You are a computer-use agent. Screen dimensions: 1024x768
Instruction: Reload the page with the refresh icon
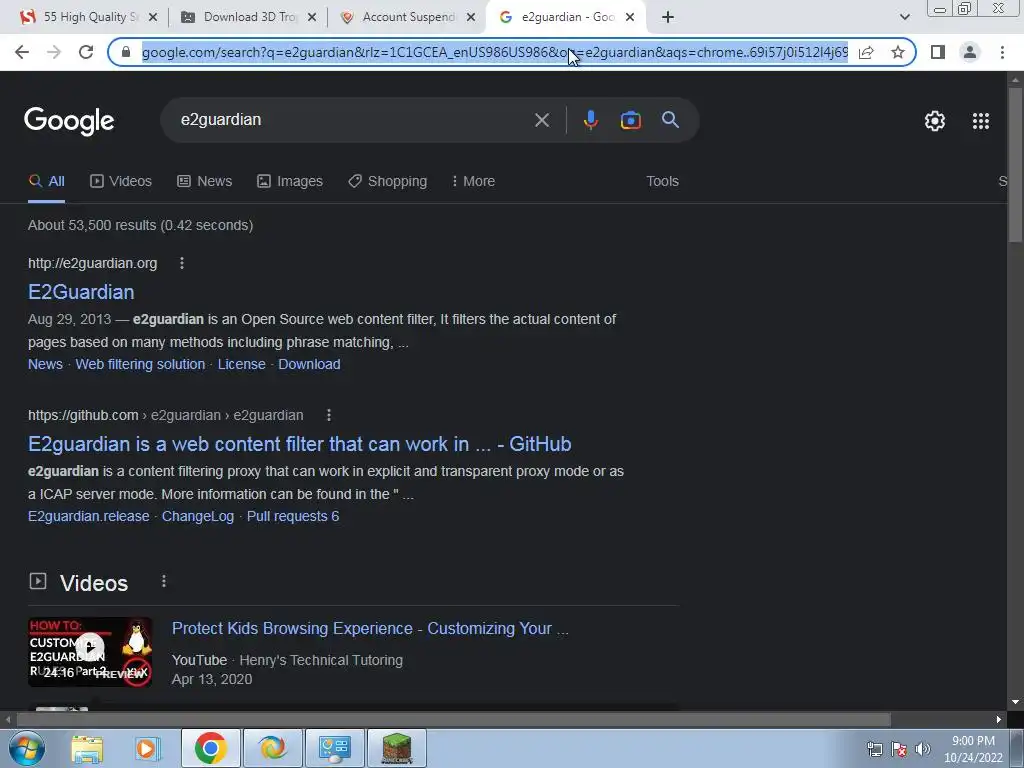coord(86,52)
